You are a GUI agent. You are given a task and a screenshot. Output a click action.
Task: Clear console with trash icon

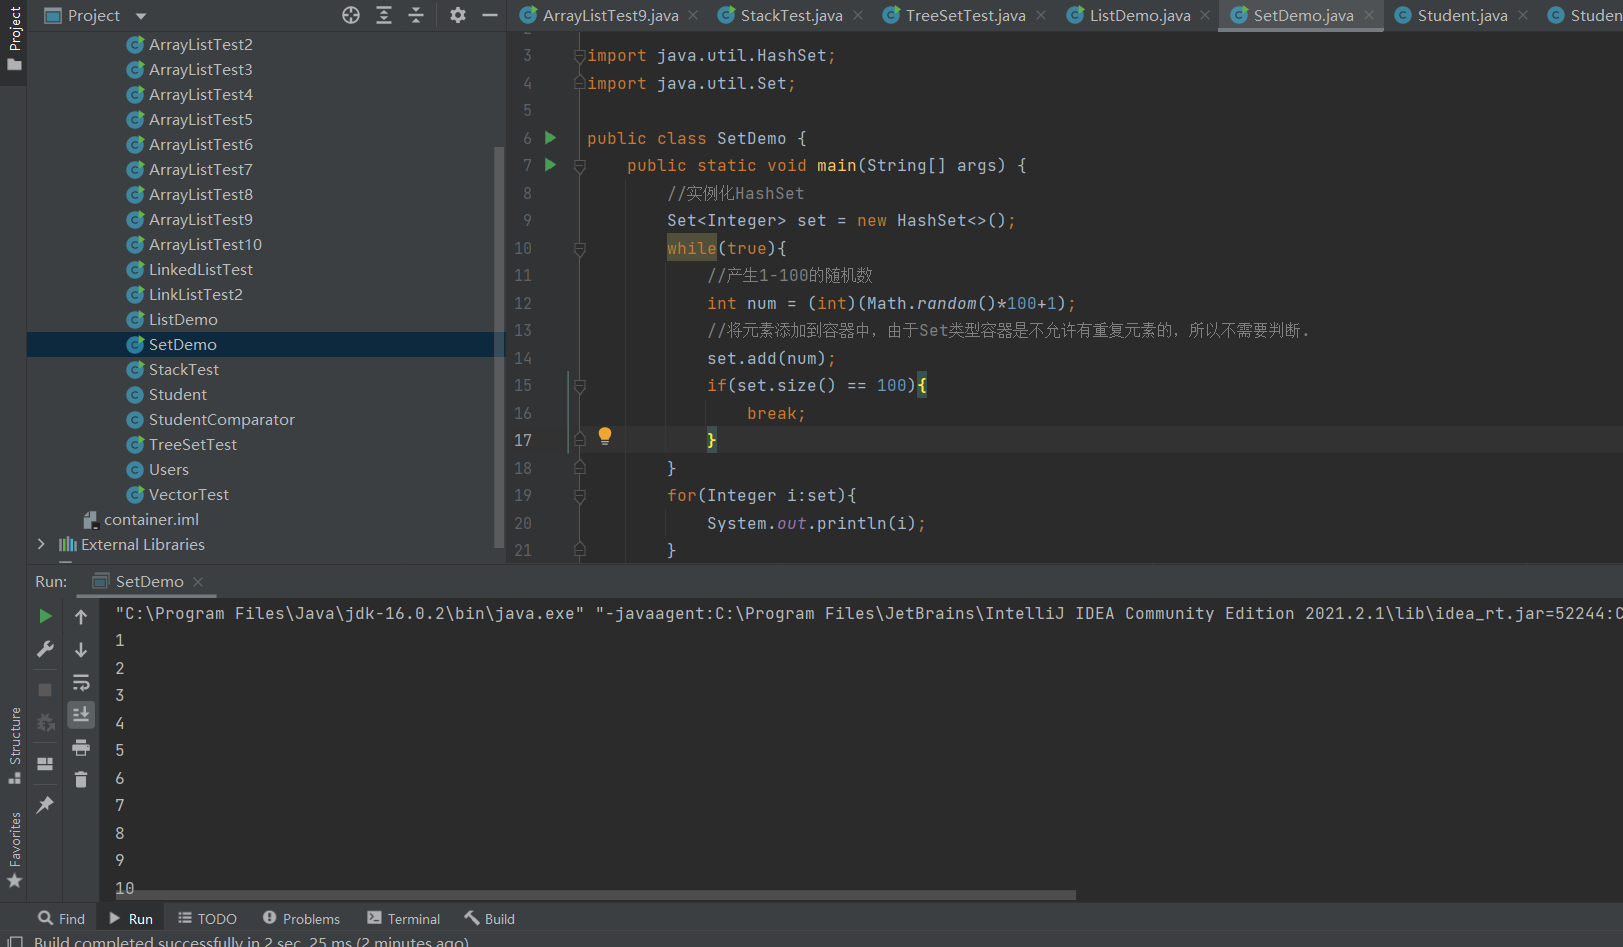click(x=81, y=779)
